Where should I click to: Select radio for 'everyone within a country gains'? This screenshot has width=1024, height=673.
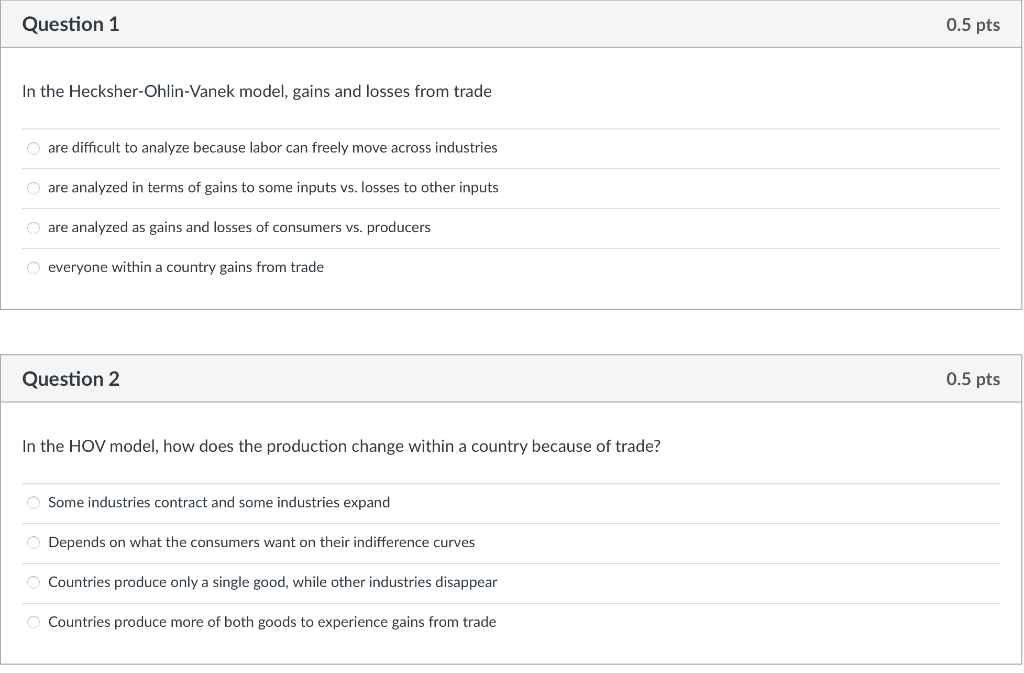[x=33, y=268]
